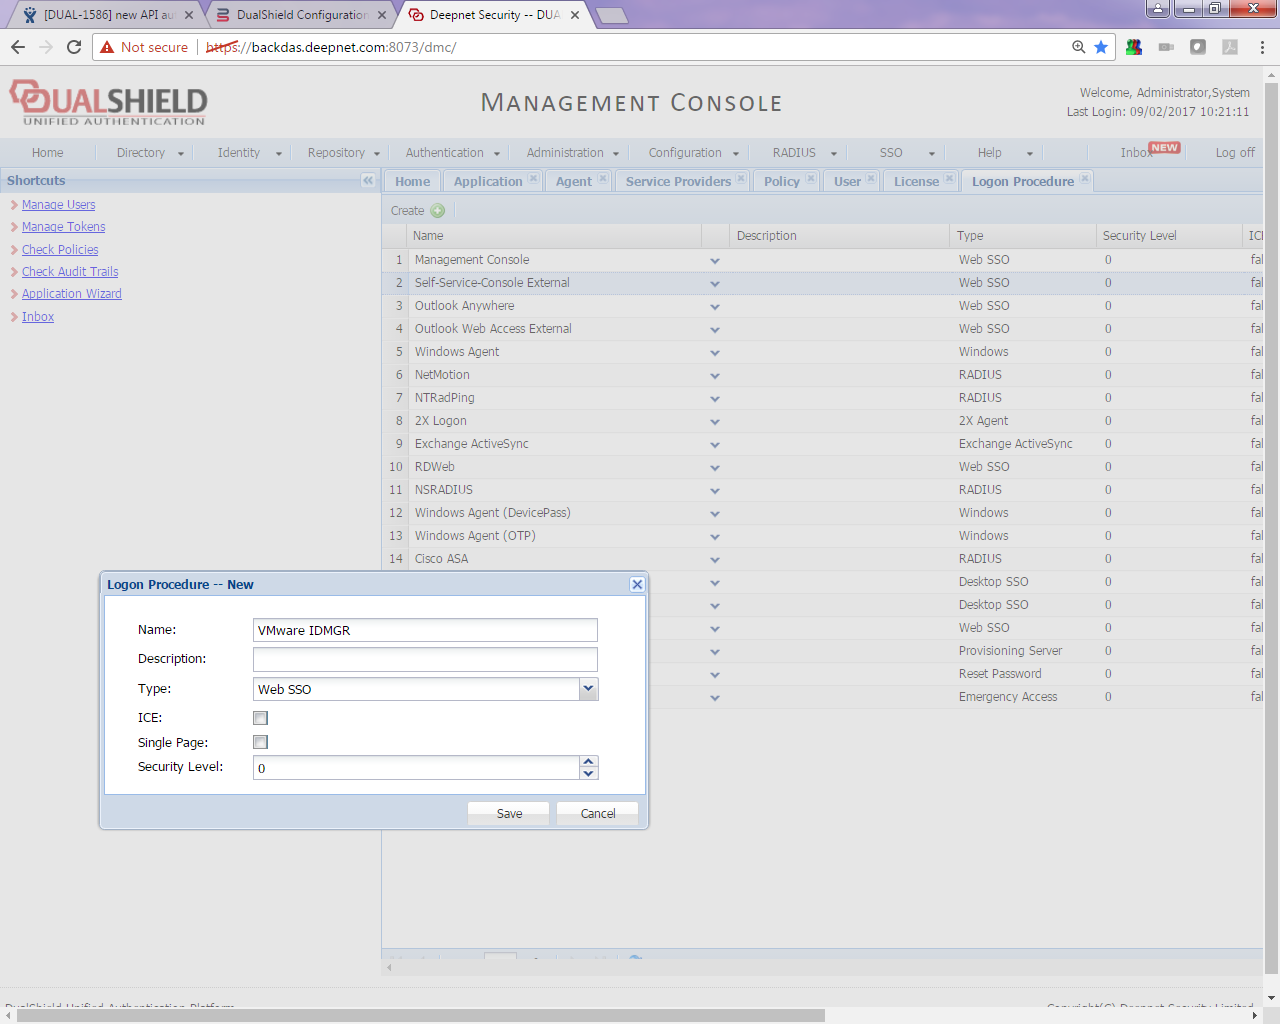Open the Type dropdown list
Viewport: 1280px width, 1024px height.
[588, 689]
